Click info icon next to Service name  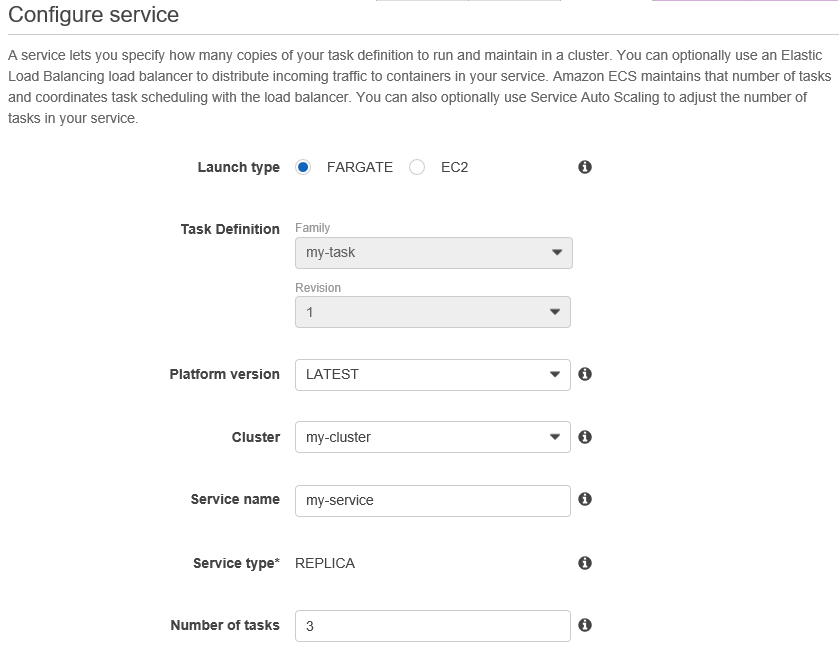click(585, 499)
